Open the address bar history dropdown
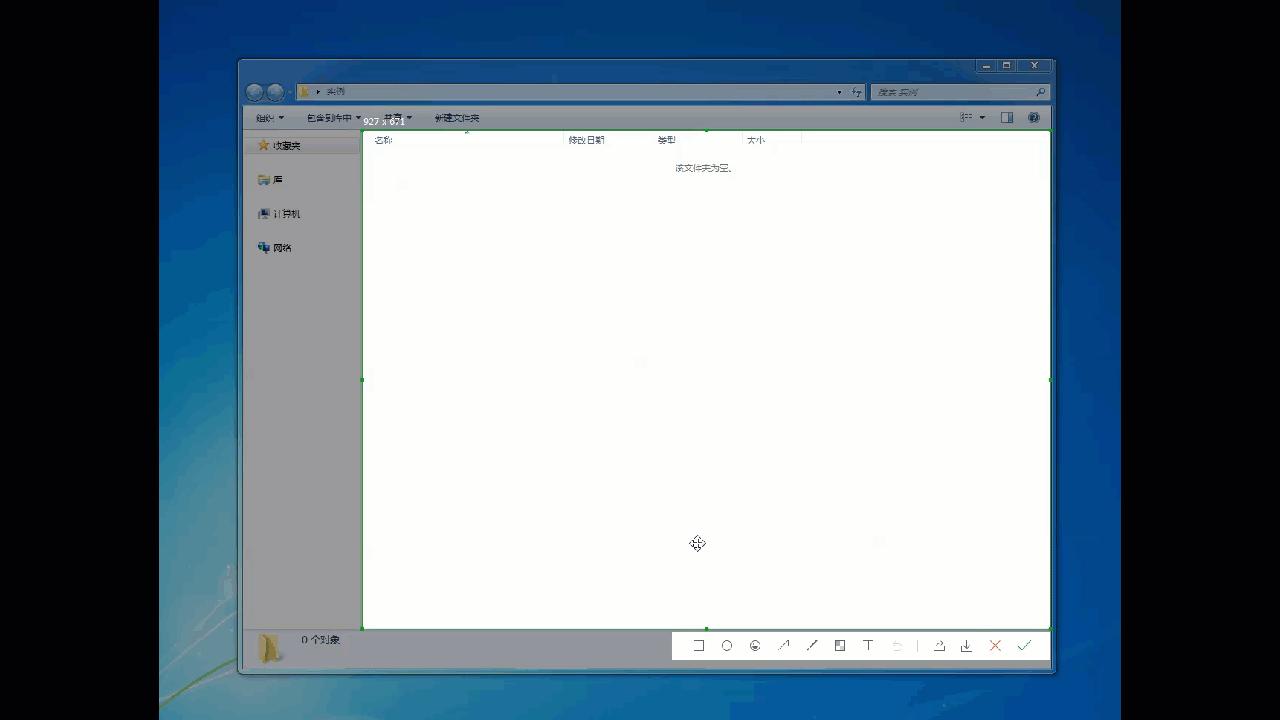The image size is (1280, 720). (x=839, y=92)
